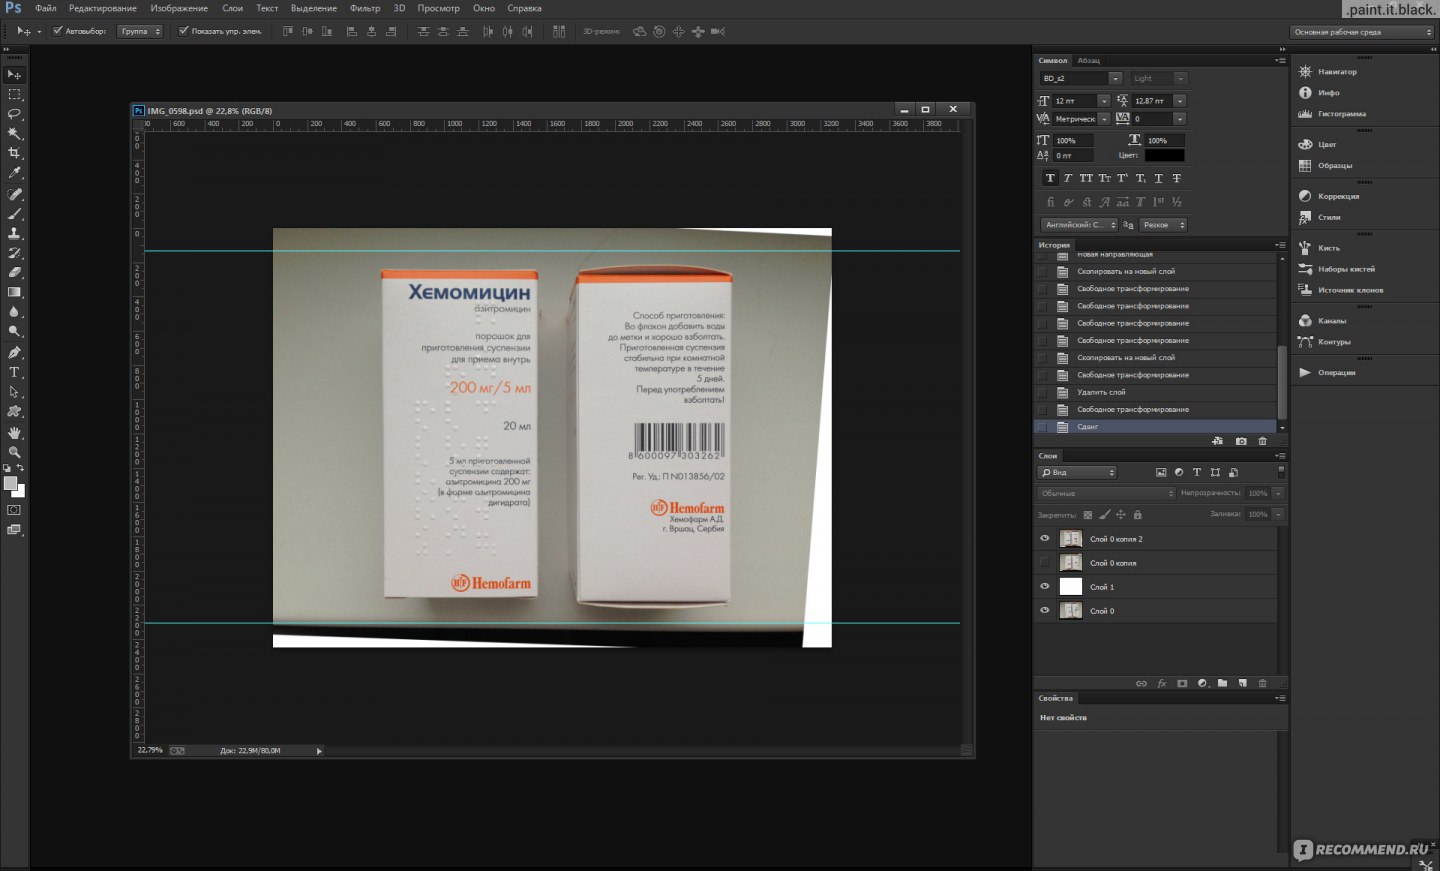
Task: Select the Brush tool
Action: 14,213
